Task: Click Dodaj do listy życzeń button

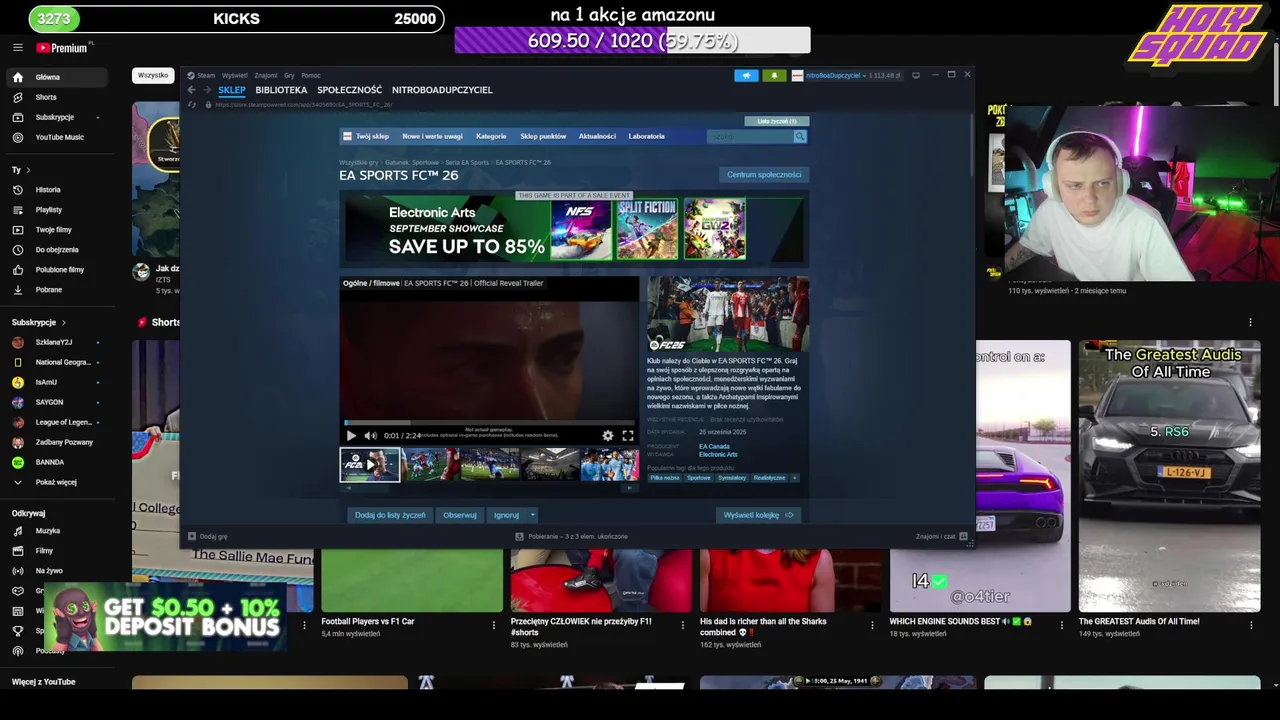Action: [x=390, y=515]
